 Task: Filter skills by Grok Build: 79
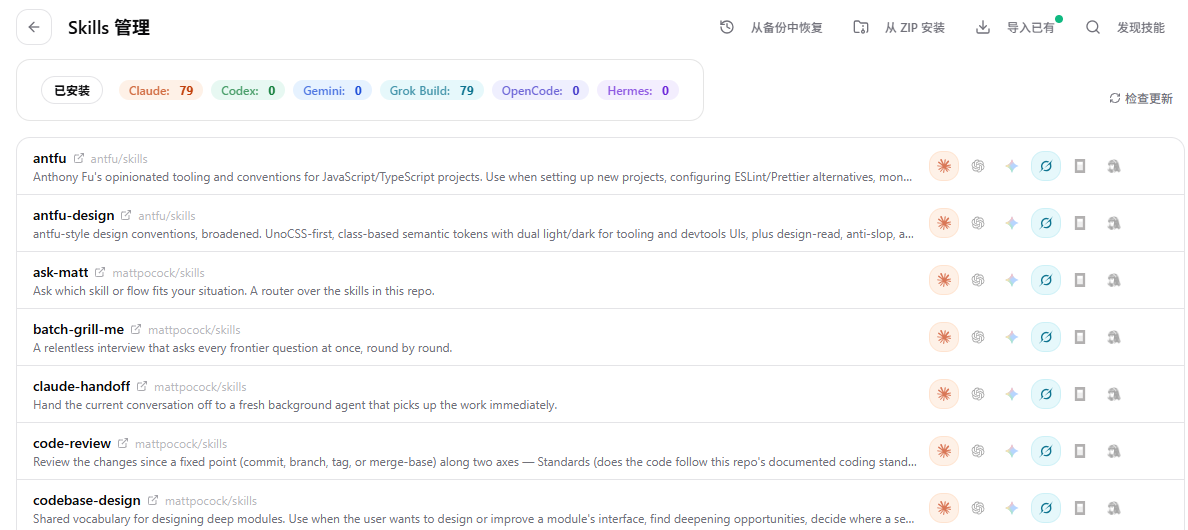(x=431, y=91)
